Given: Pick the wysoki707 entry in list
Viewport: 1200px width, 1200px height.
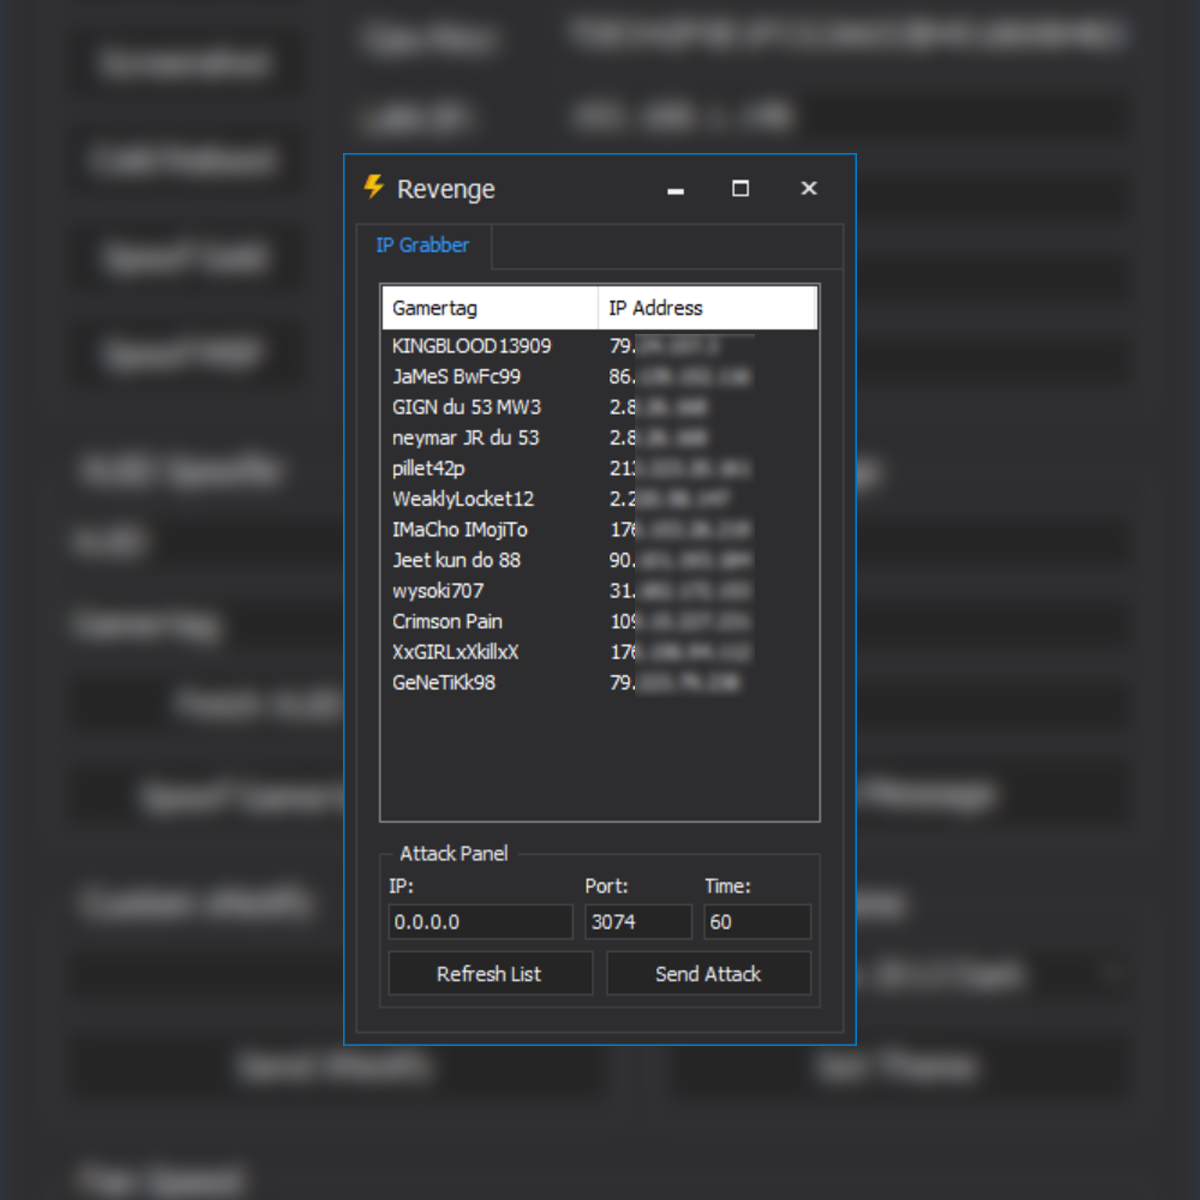Looking at the screenshot, I should (x=437, y=591).
